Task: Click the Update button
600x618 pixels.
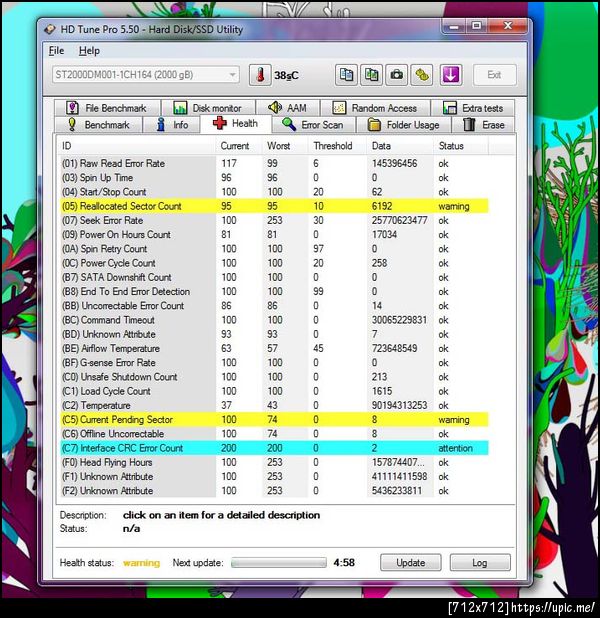Action: [410, 562]
